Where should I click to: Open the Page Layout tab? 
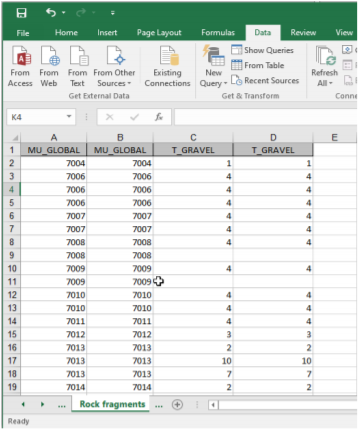click(x=159, y=33)
